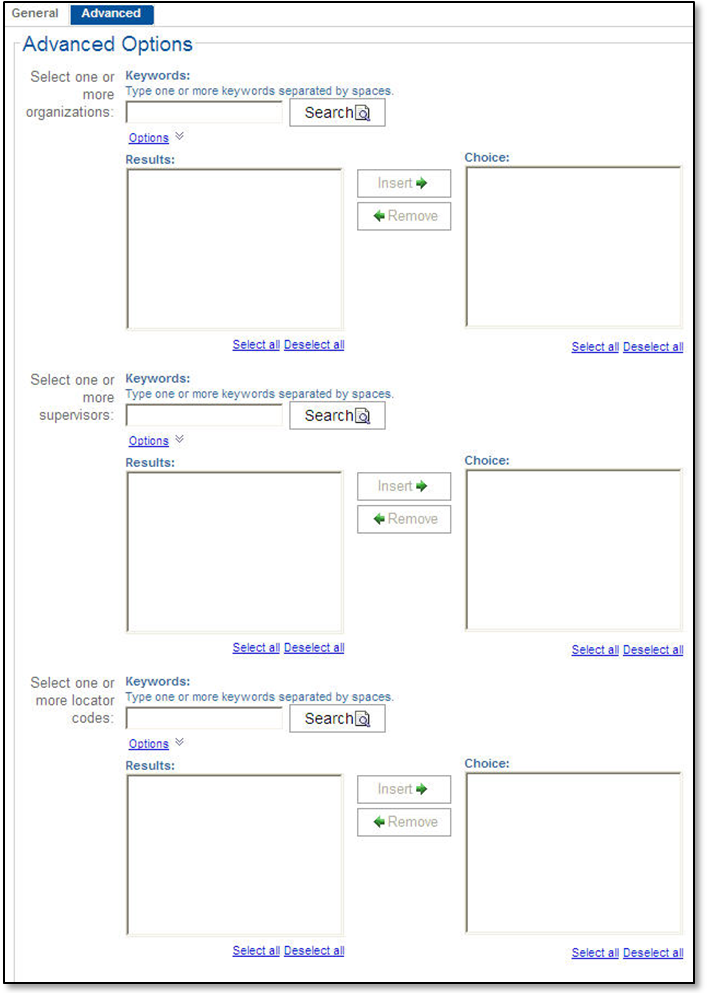Screen dimensions: 707x993
Task: Select all in locator codes Choice list
Action: (x=595, y=953)
